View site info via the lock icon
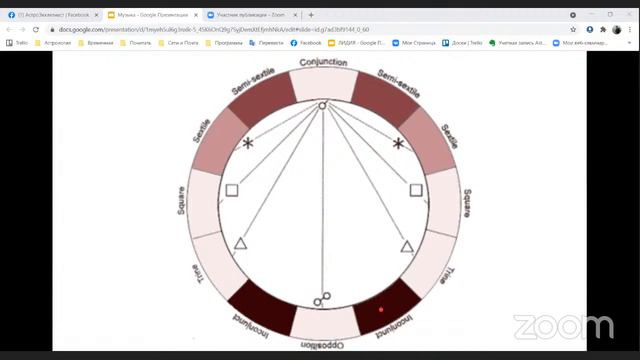Viewport: 640px width, 360px height. pos(52,30)
